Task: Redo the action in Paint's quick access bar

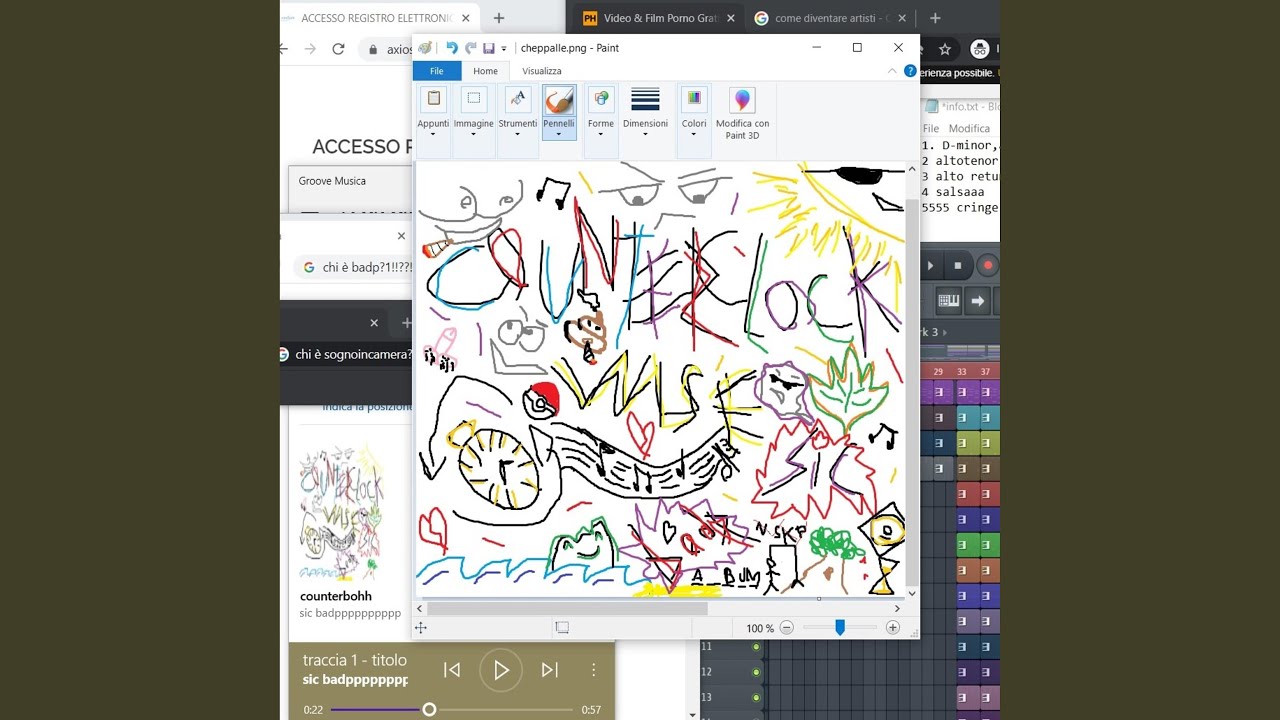Action: pos(470,48)
